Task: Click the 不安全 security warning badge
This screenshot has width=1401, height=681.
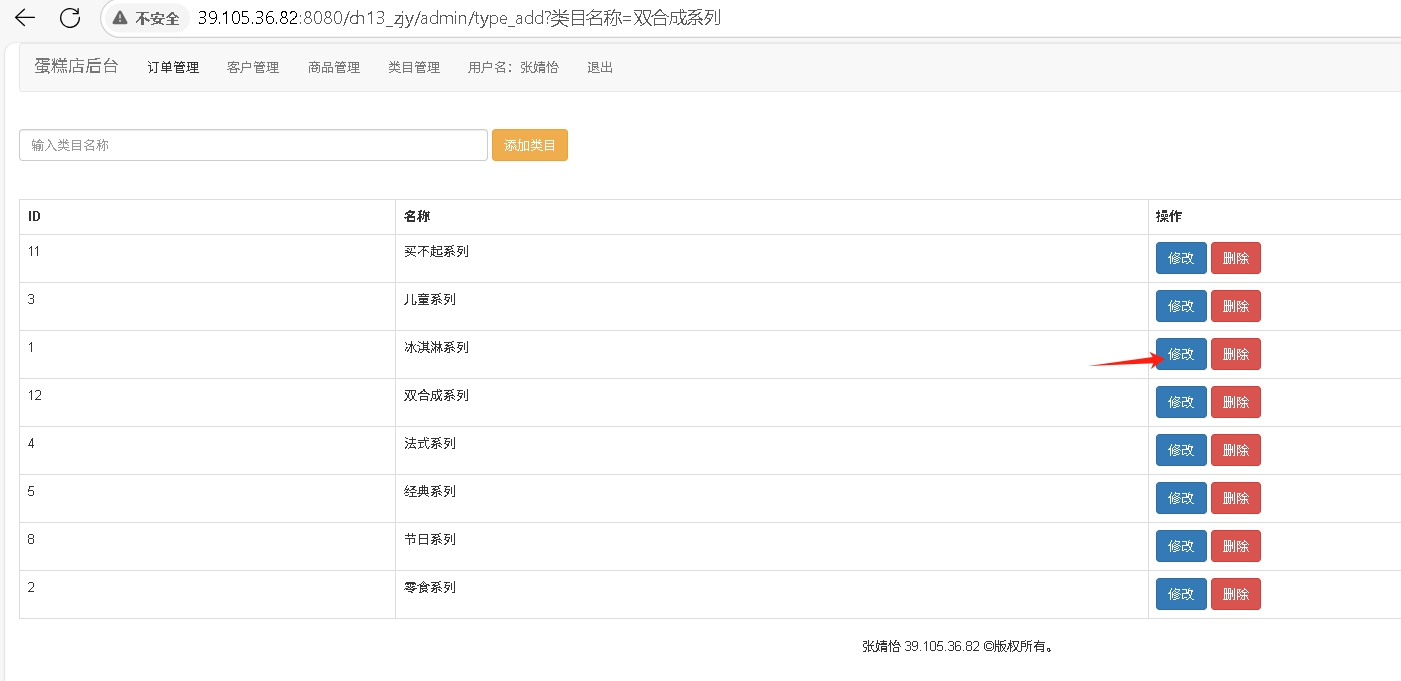Action: [x=147, y=19]
